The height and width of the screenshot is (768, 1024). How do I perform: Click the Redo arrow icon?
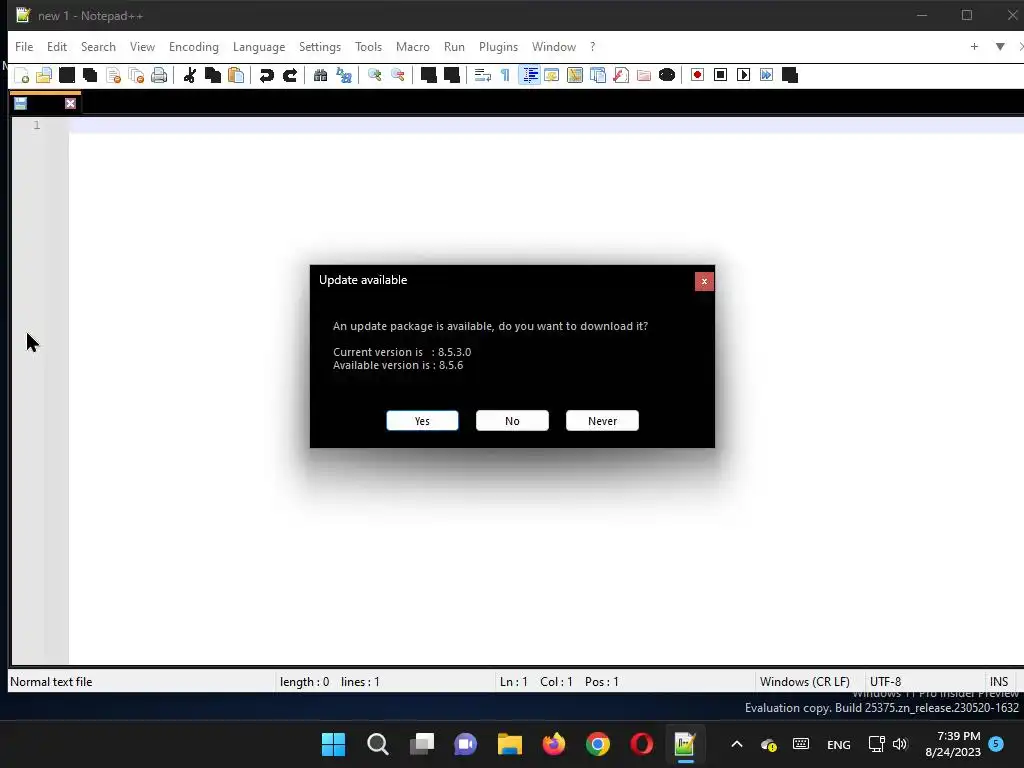(x=289, y=75)
